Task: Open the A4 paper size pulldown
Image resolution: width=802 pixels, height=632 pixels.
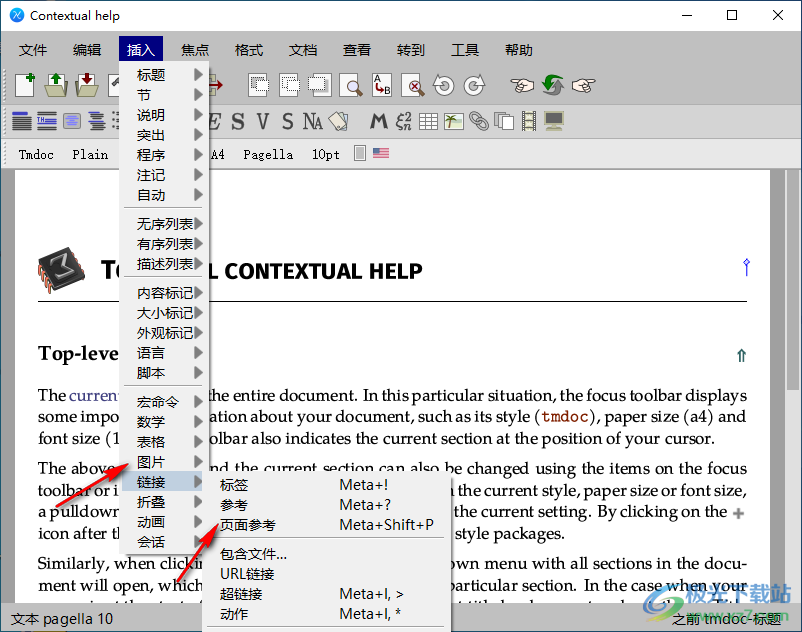Action: pos(217,154)
